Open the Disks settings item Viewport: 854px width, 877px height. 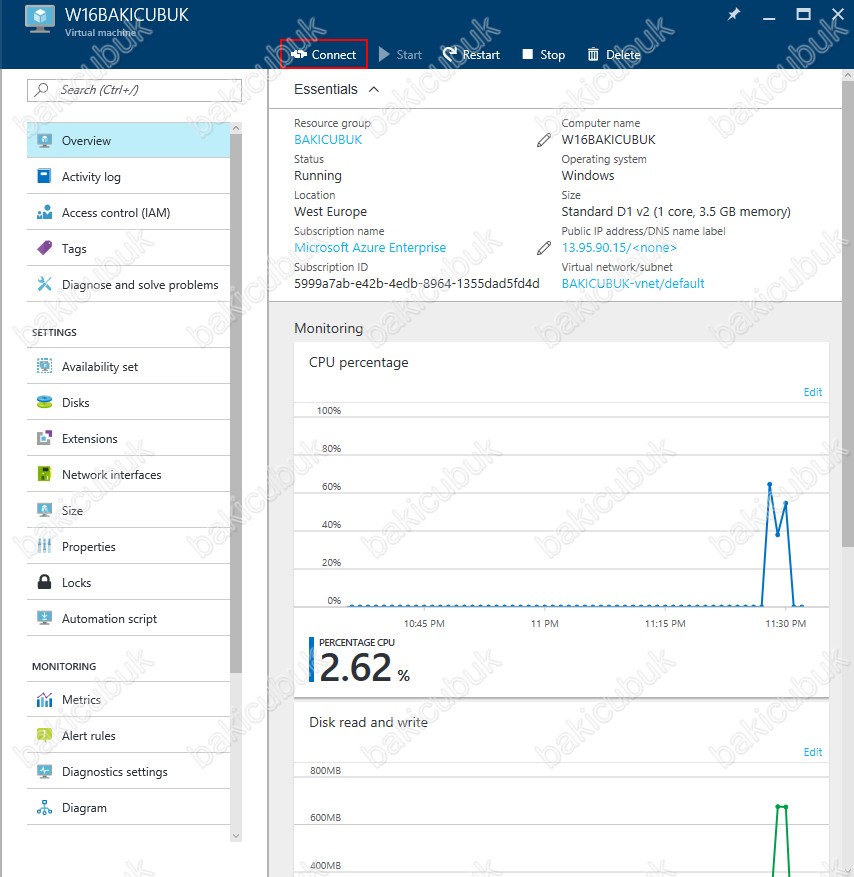128,403
